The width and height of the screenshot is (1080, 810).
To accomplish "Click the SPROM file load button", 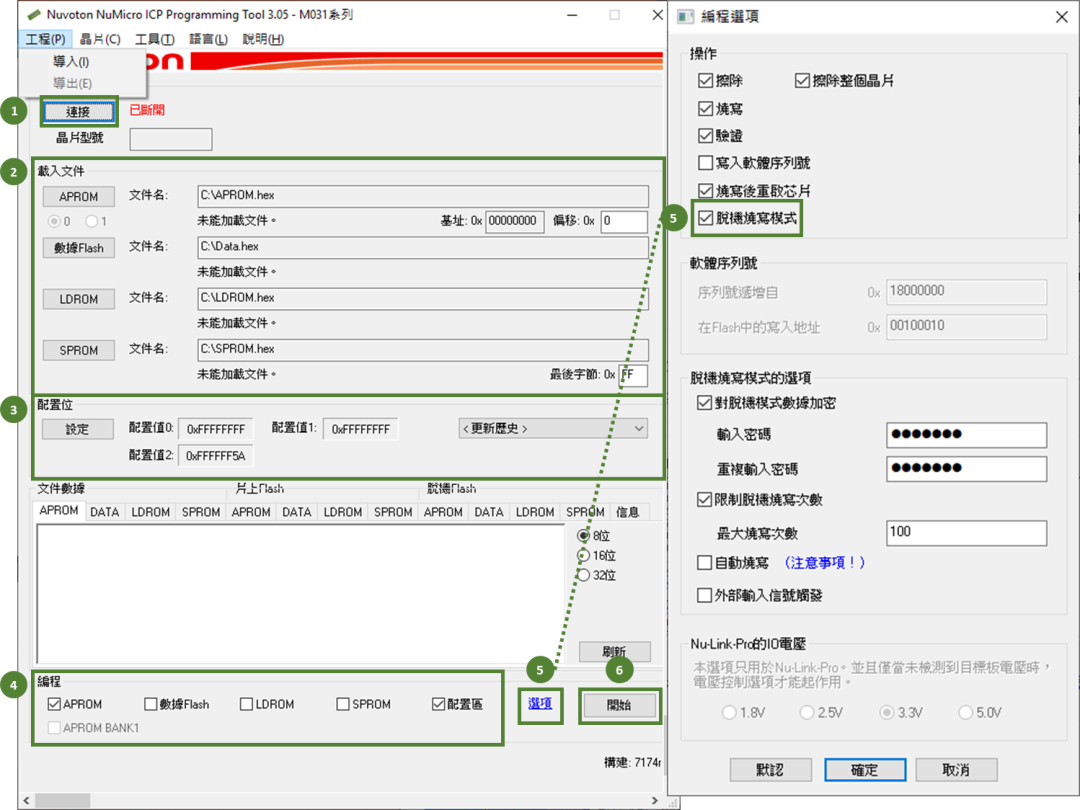I will [x=79, y=350].
